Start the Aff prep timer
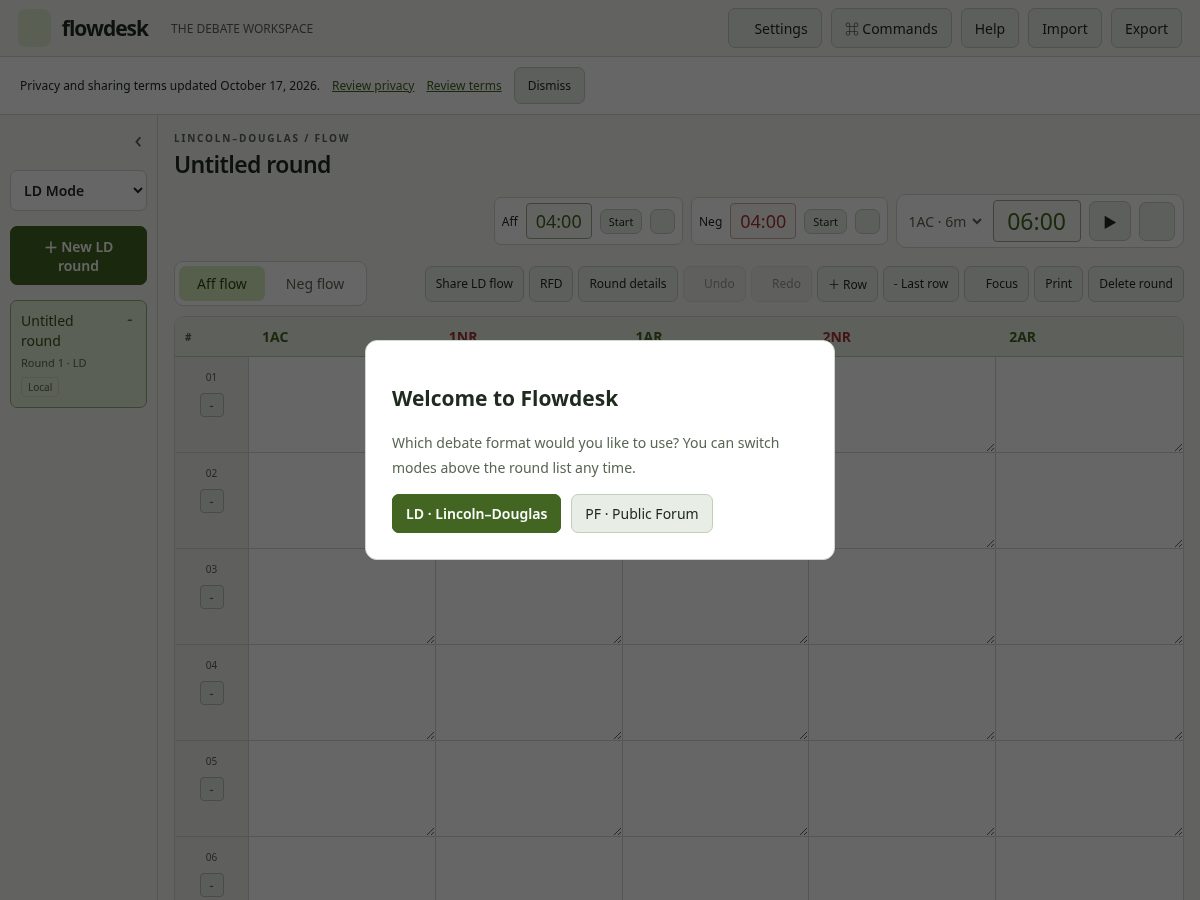This screenshot has height=900, width=1200. (621, 221)
